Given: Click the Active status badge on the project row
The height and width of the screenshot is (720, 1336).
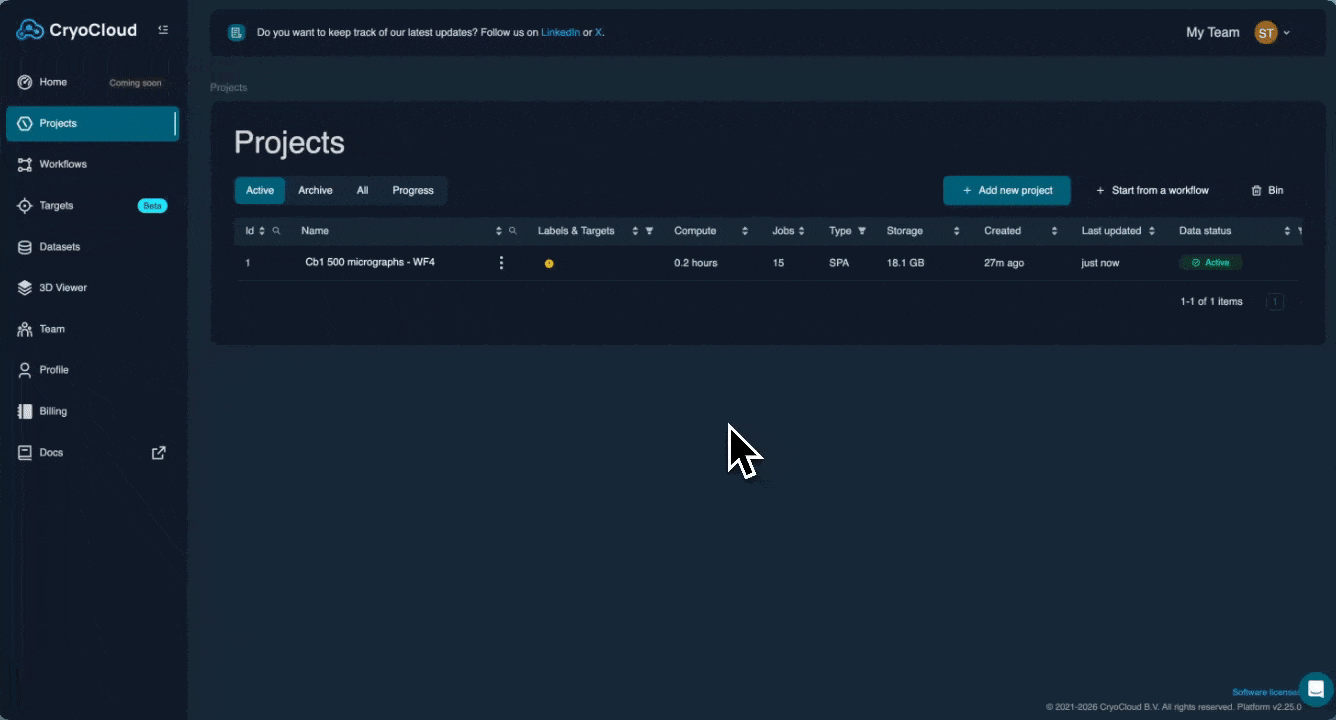Looking at the screenshot, I should click(x=1210, y=262).
